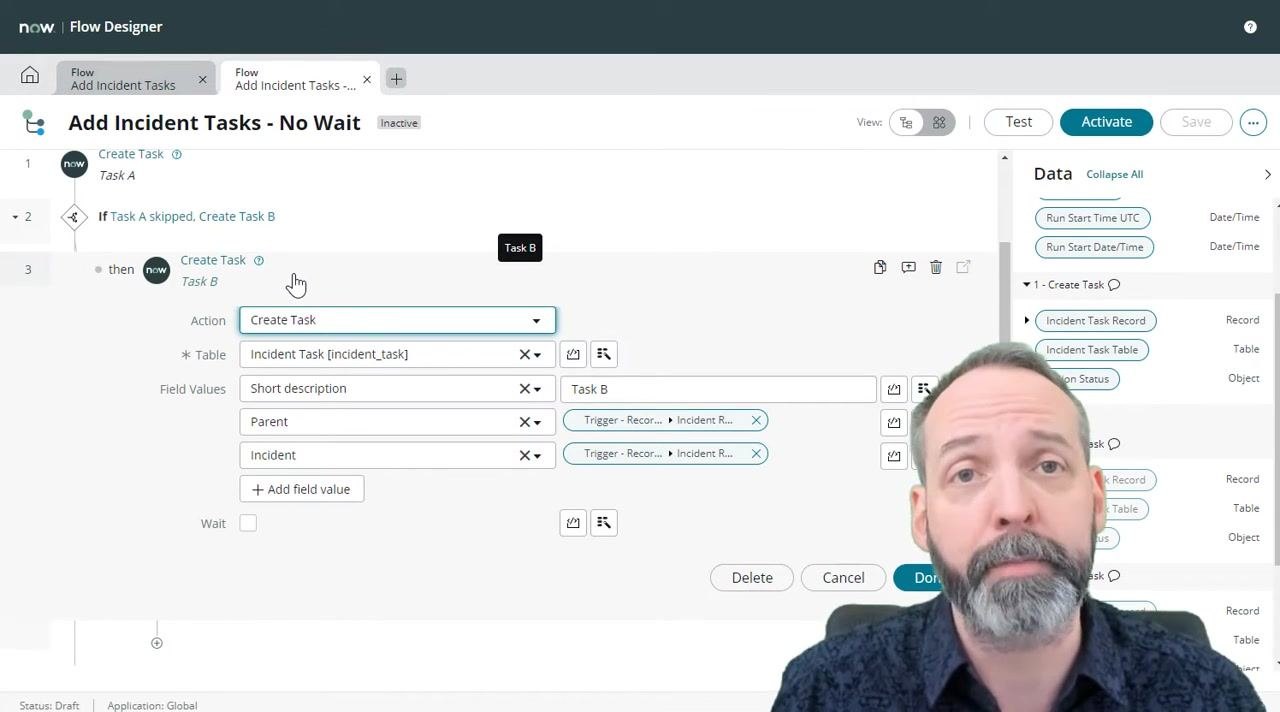Click Add field value button
1280x712 pixels.
click(x=302, y=489)
